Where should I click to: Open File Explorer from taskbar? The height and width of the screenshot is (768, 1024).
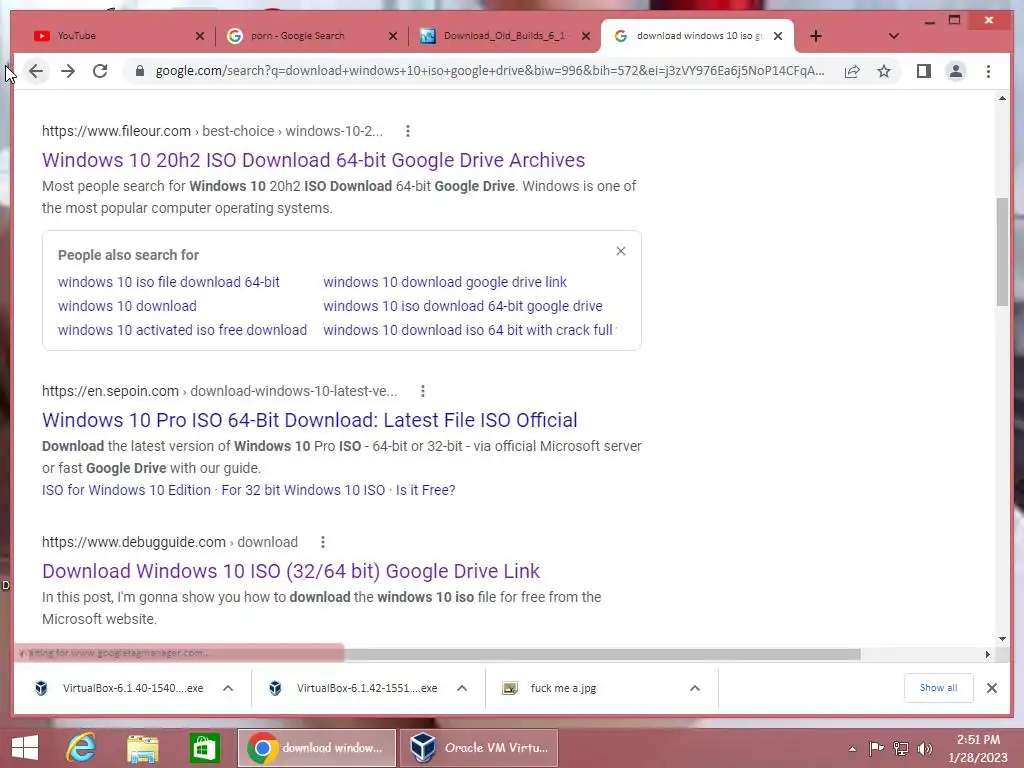coord(142,748)
